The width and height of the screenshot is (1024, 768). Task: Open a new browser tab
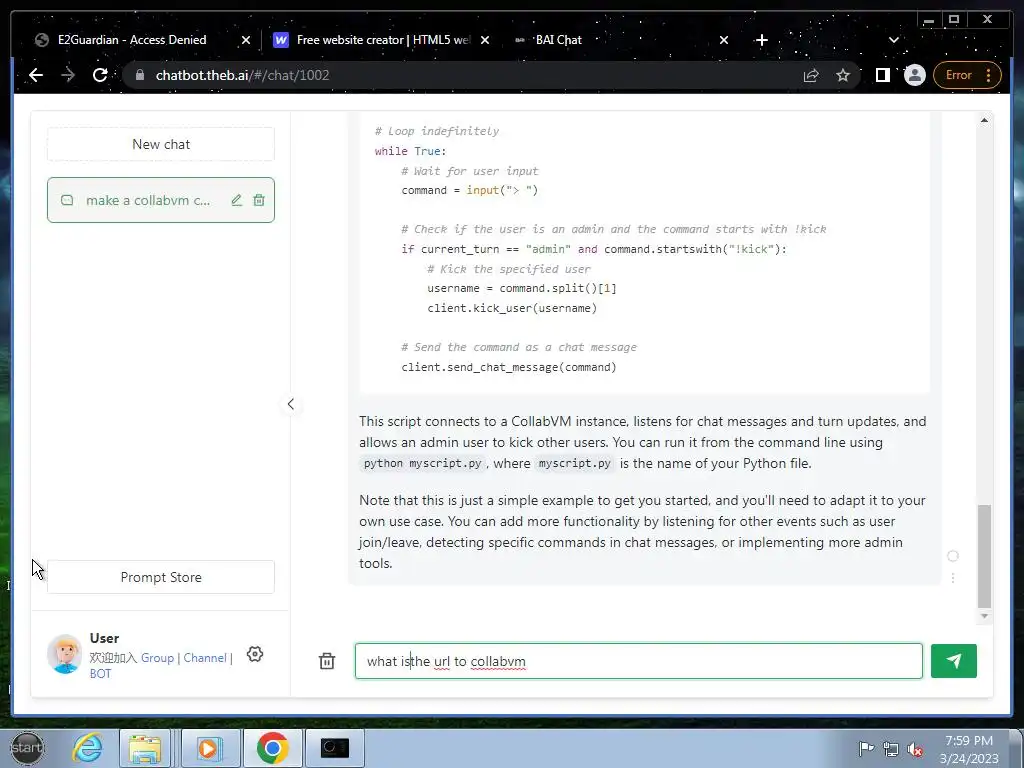pos(761,40)
